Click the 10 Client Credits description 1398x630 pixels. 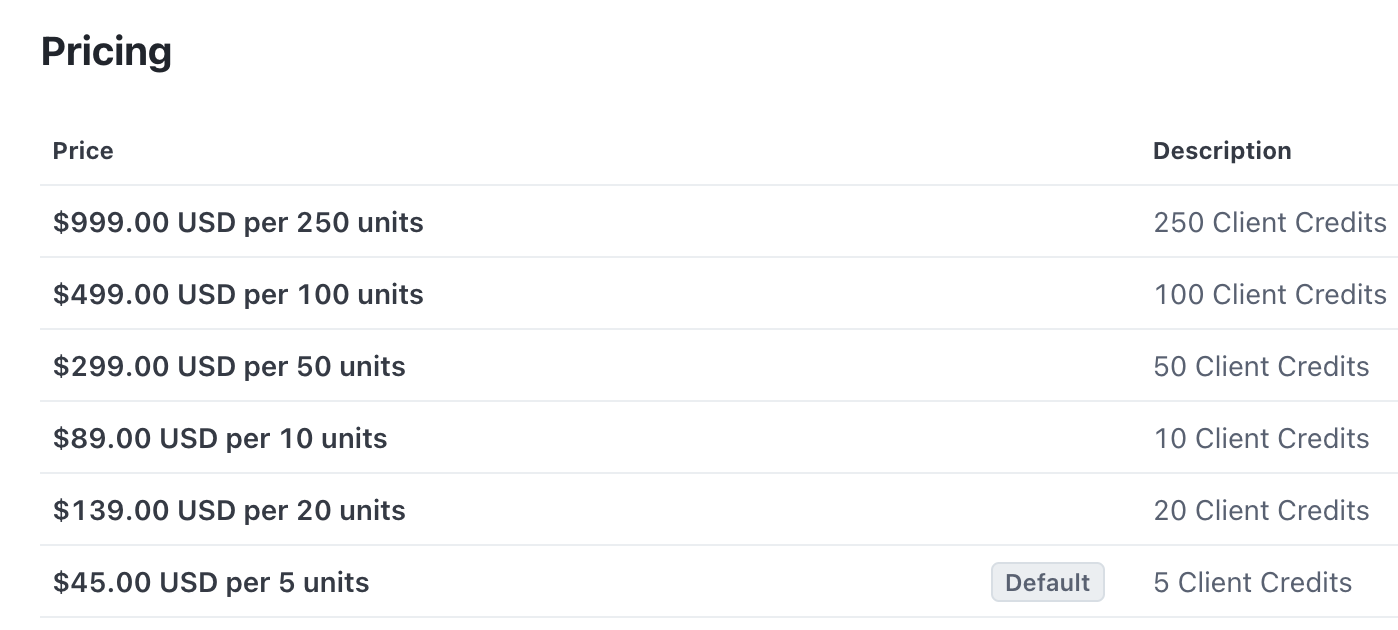[1261, 438]
